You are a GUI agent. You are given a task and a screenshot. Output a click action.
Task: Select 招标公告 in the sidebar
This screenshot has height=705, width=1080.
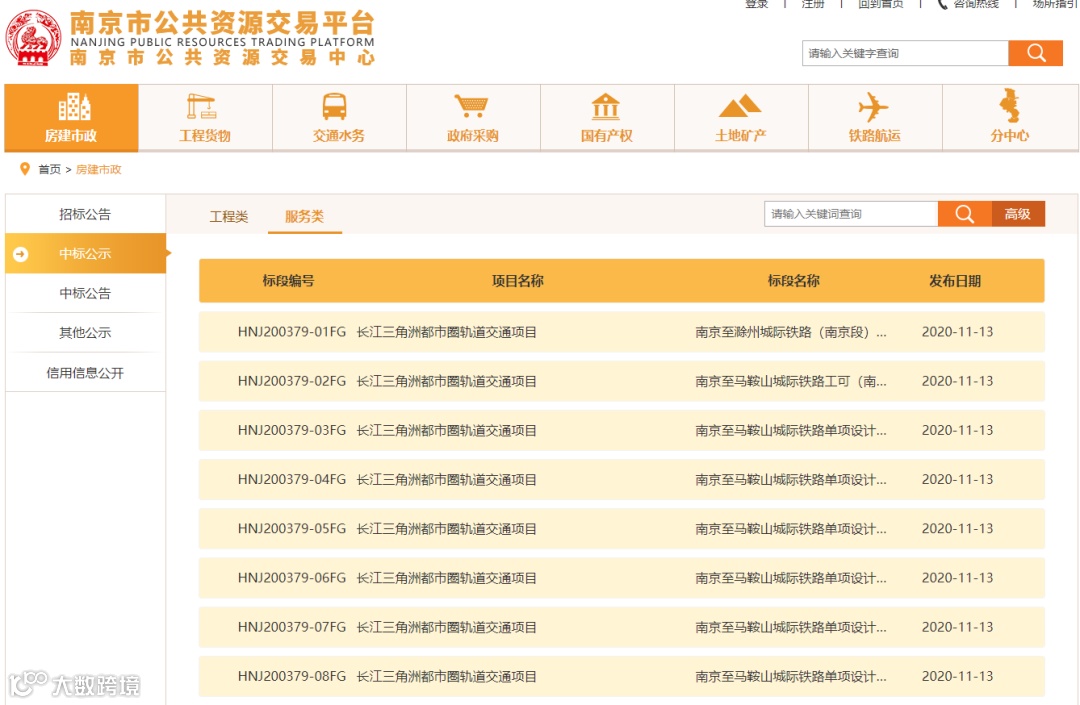coord(85,214)
